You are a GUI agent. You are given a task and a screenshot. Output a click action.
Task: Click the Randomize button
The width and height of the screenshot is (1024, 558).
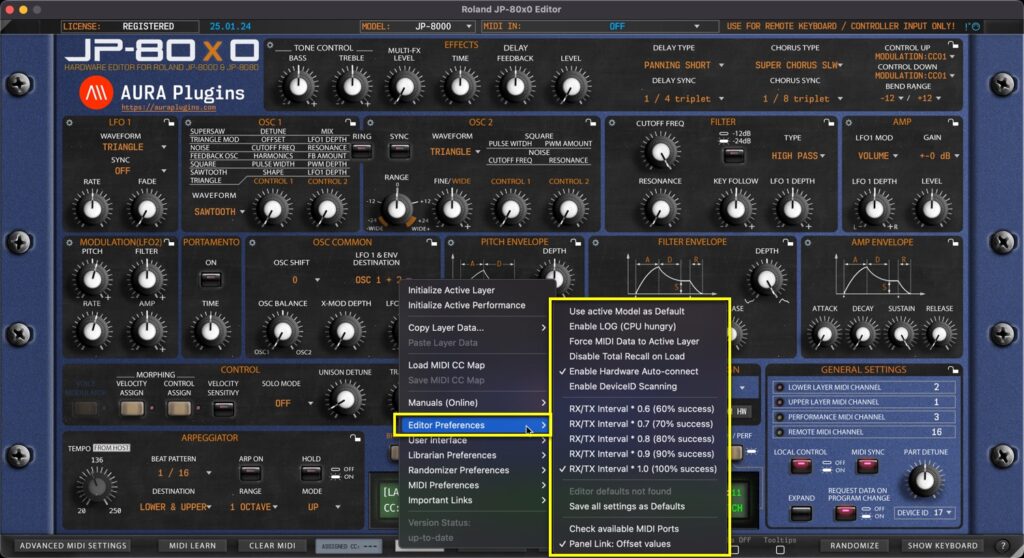click(x=854, y=546)
